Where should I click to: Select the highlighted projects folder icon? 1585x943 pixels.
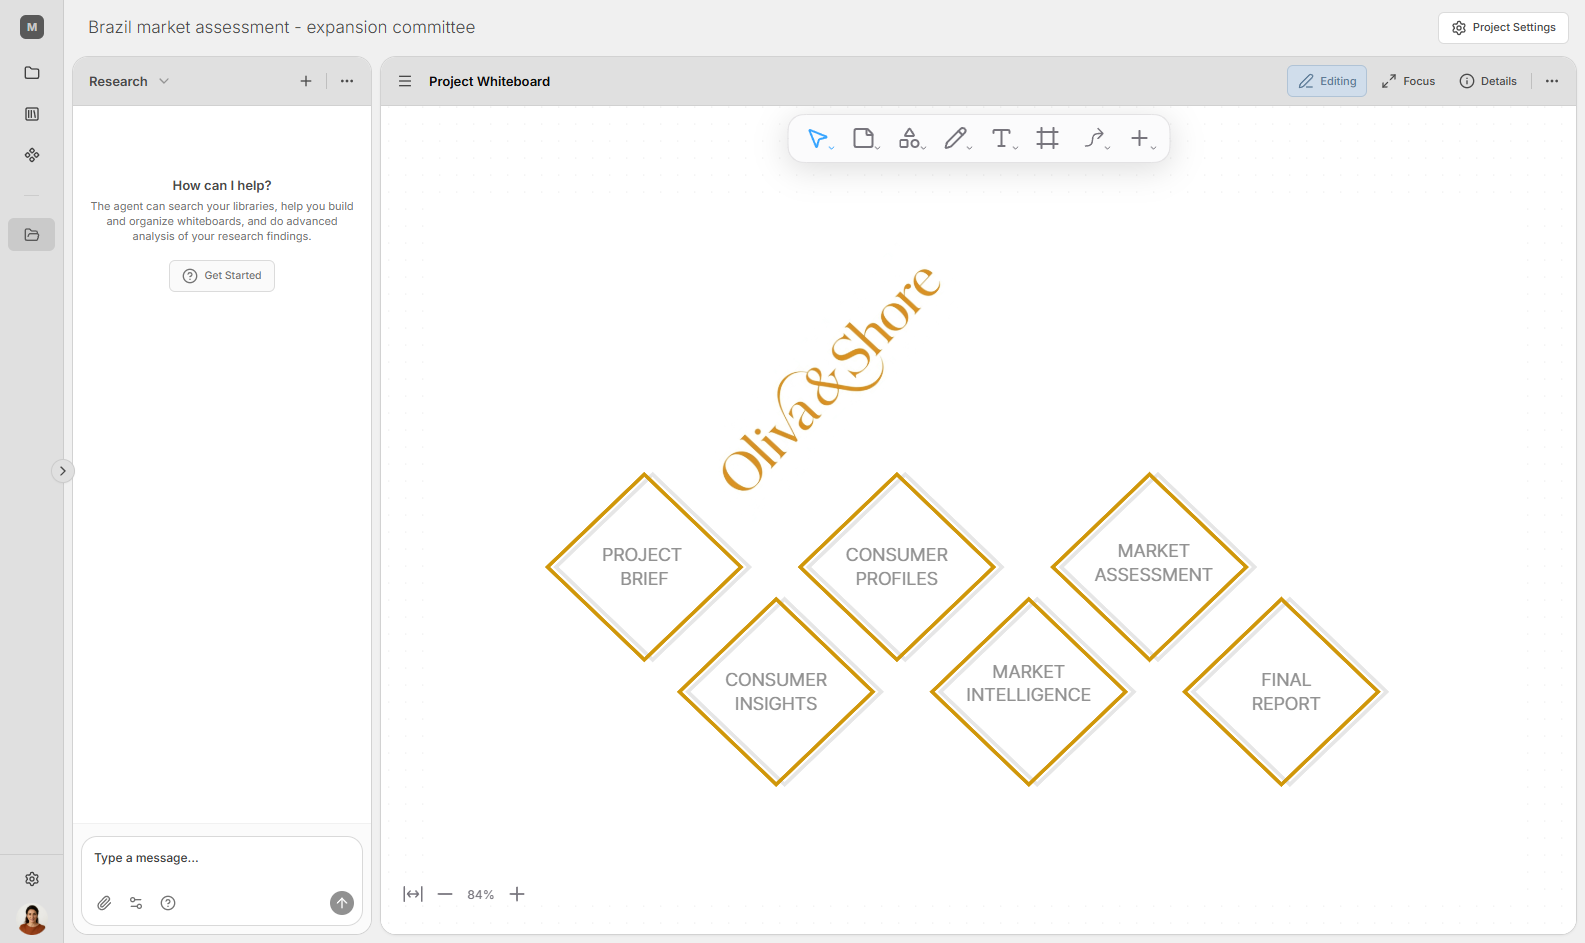(x=32, y=235)
